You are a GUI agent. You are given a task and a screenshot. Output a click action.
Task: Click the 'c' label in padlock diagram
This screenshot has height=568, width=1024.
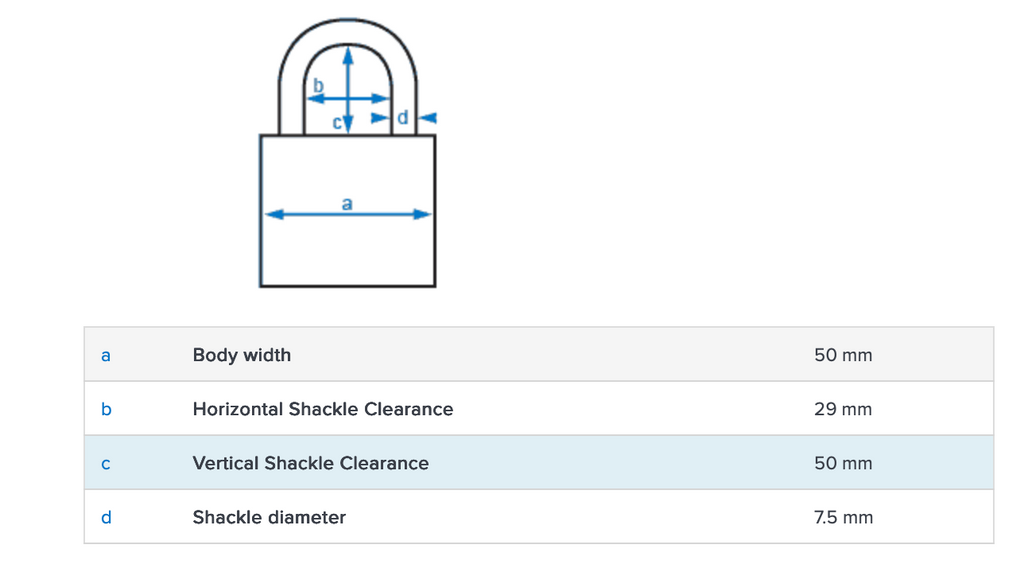pos(338,124)
